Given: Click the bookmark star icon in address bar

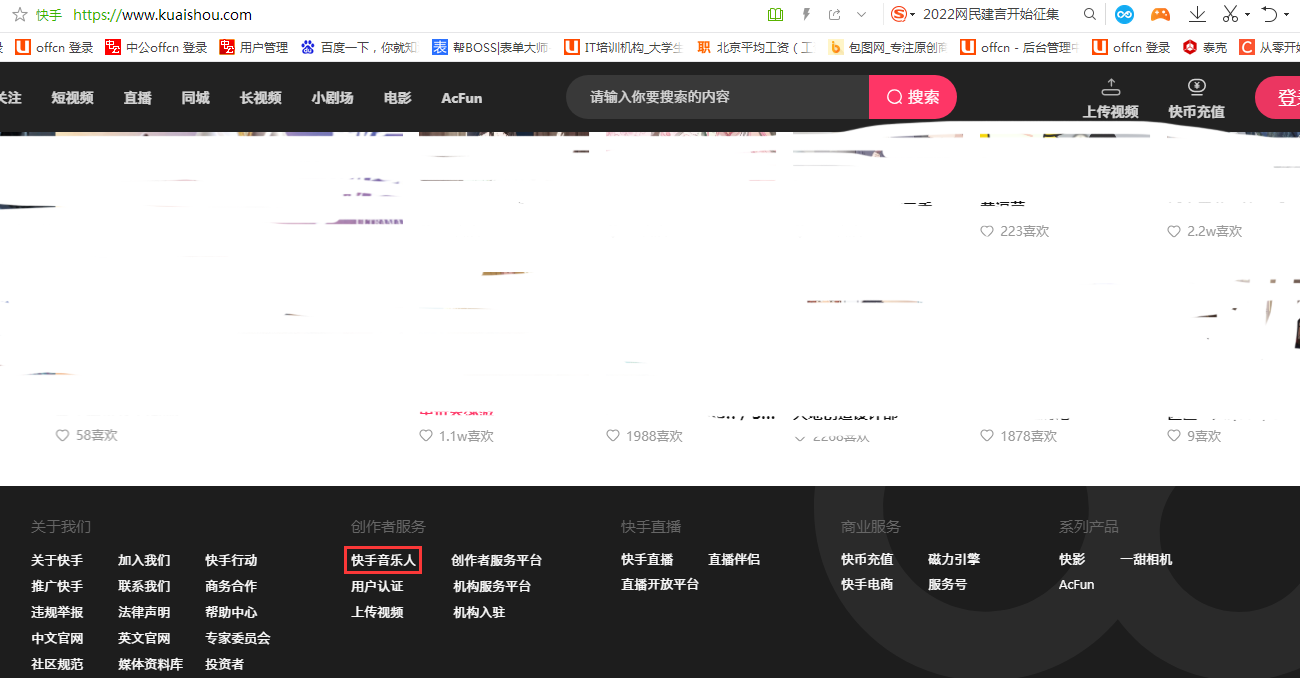Looking at the screenshot, I should (x=19, y=15).
